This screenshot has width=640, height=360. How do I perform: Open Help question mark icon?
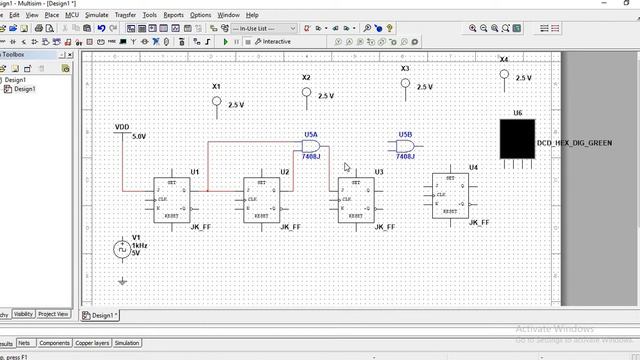[389, 28]
